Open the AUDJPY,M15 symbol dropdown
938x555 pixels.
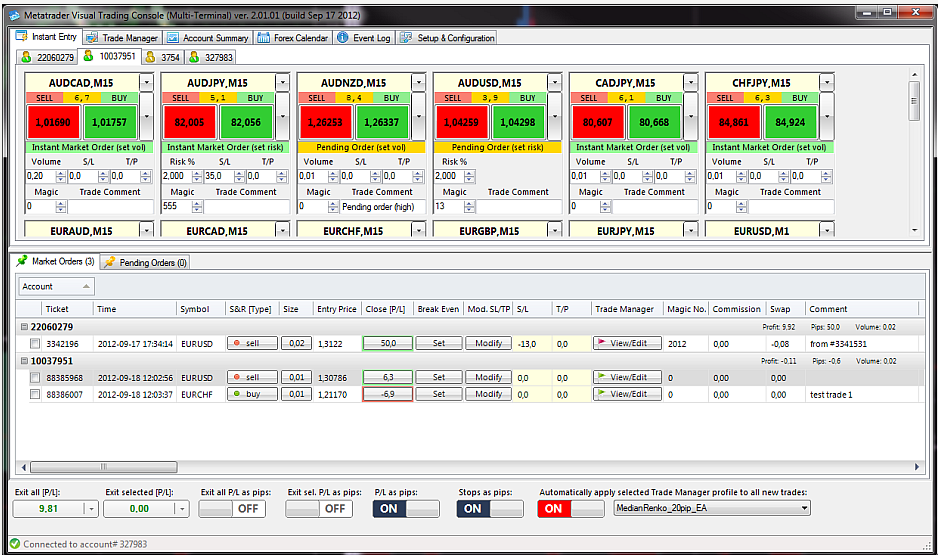pyautogui.click(x=282, y=83)
